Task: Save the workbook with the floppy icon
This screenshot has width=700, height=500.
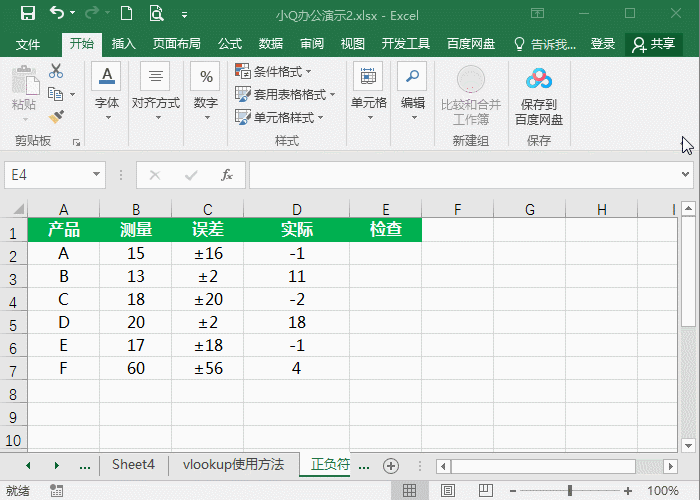Action: tap(28, 13)
